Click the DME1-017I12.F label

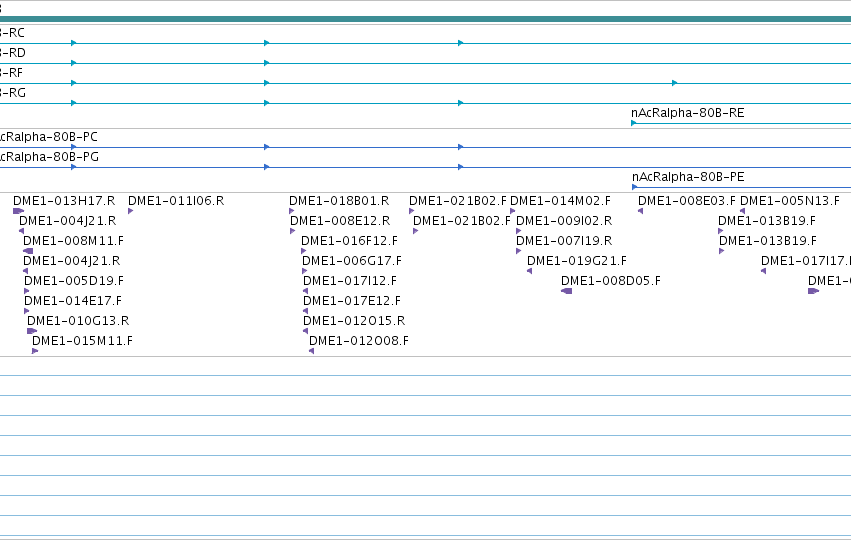click(x=350, y=281)
